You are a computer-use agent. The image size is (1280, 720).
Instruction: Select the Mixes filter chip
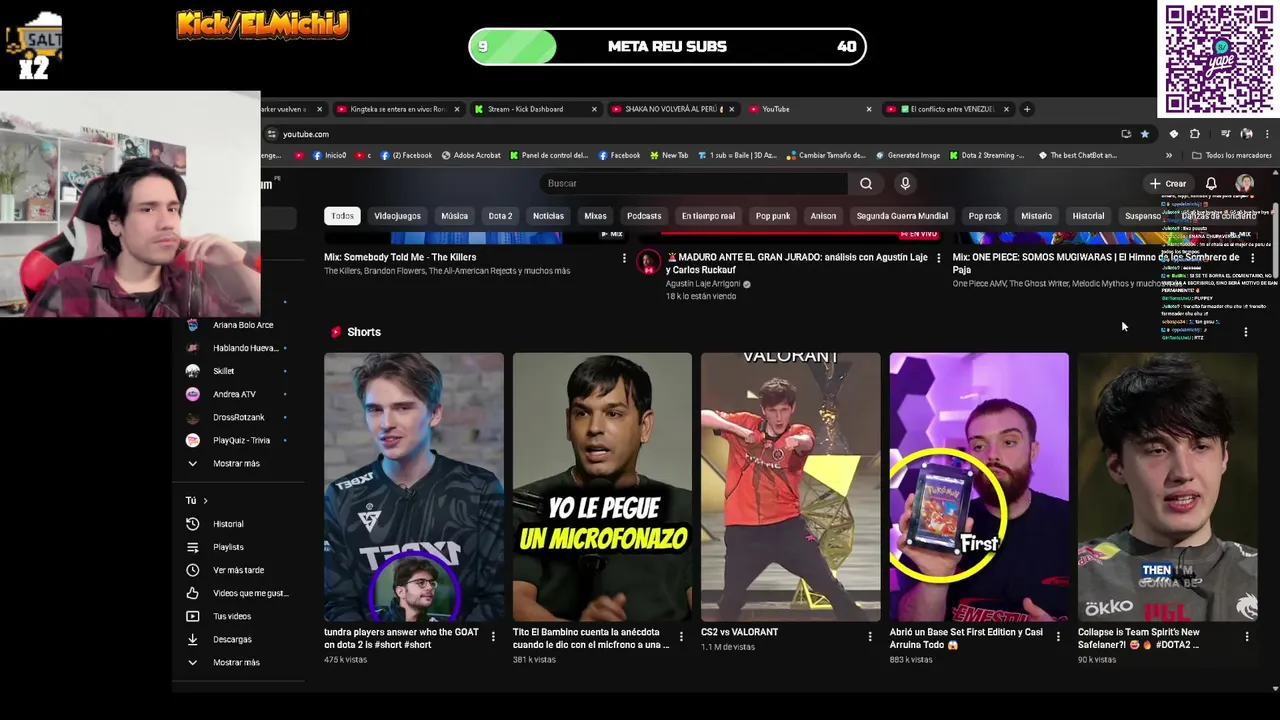pos(595,216)
